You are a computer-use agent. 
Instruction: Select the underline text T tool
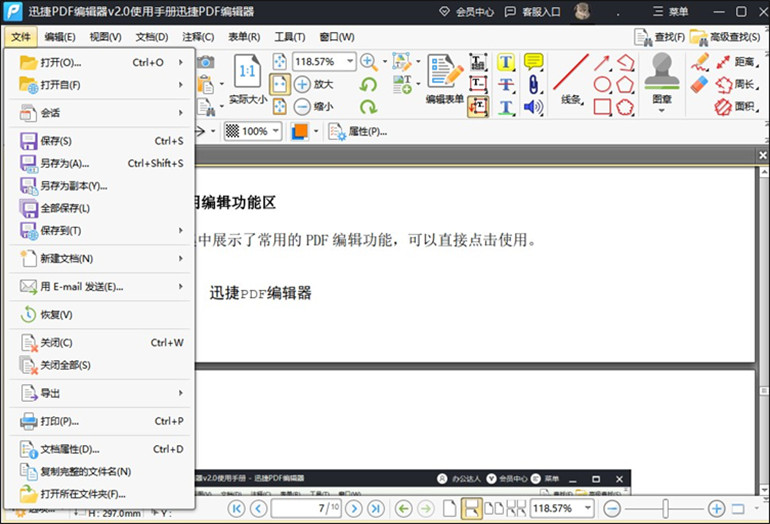pyautogui.click(x=506, y=107)
